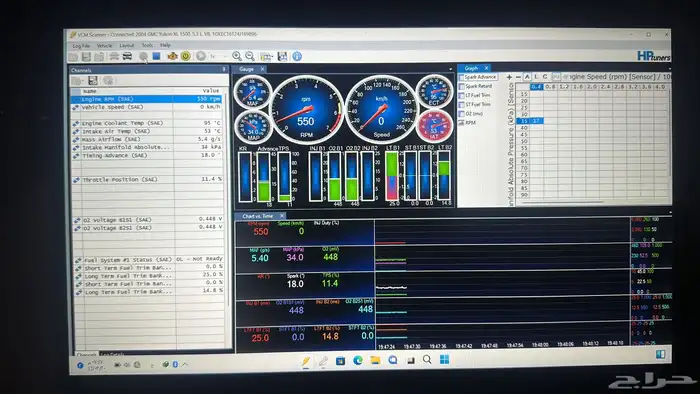Open layout dropdown icon in toolbar
Image resolution: width=700 pixels, height=394 pixels.
[x=266, y=56]
